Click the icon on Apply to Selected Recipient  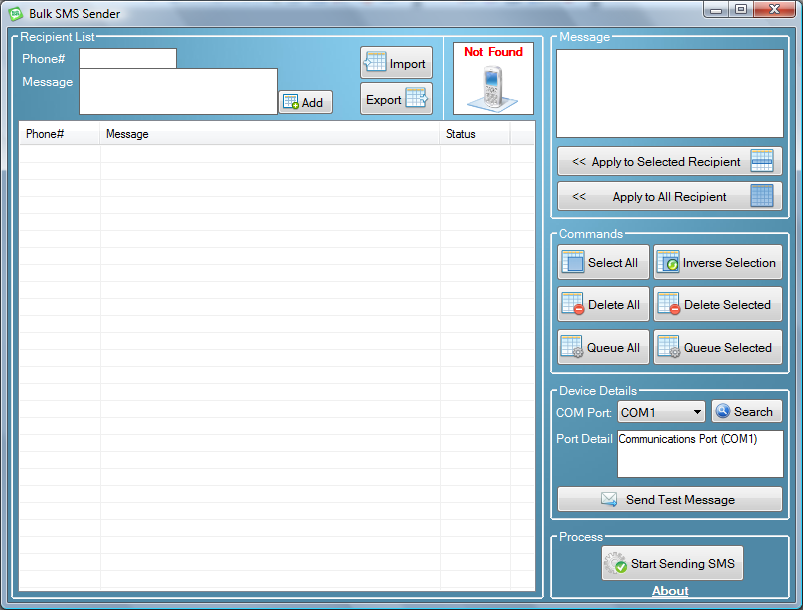pyautogui.click(x=762, y=161)
